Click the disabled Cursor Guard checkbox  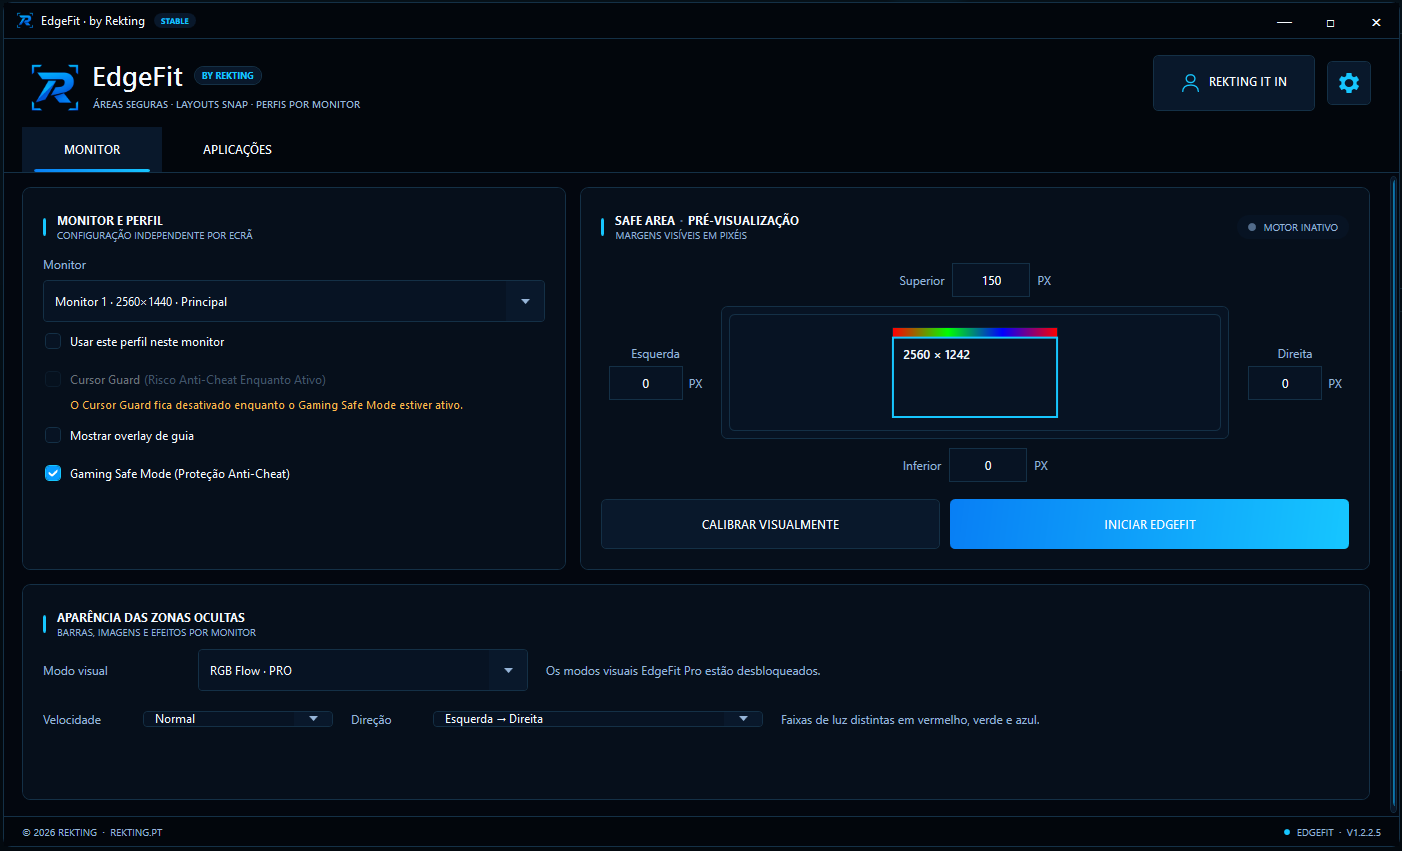[x=53, y=380]
